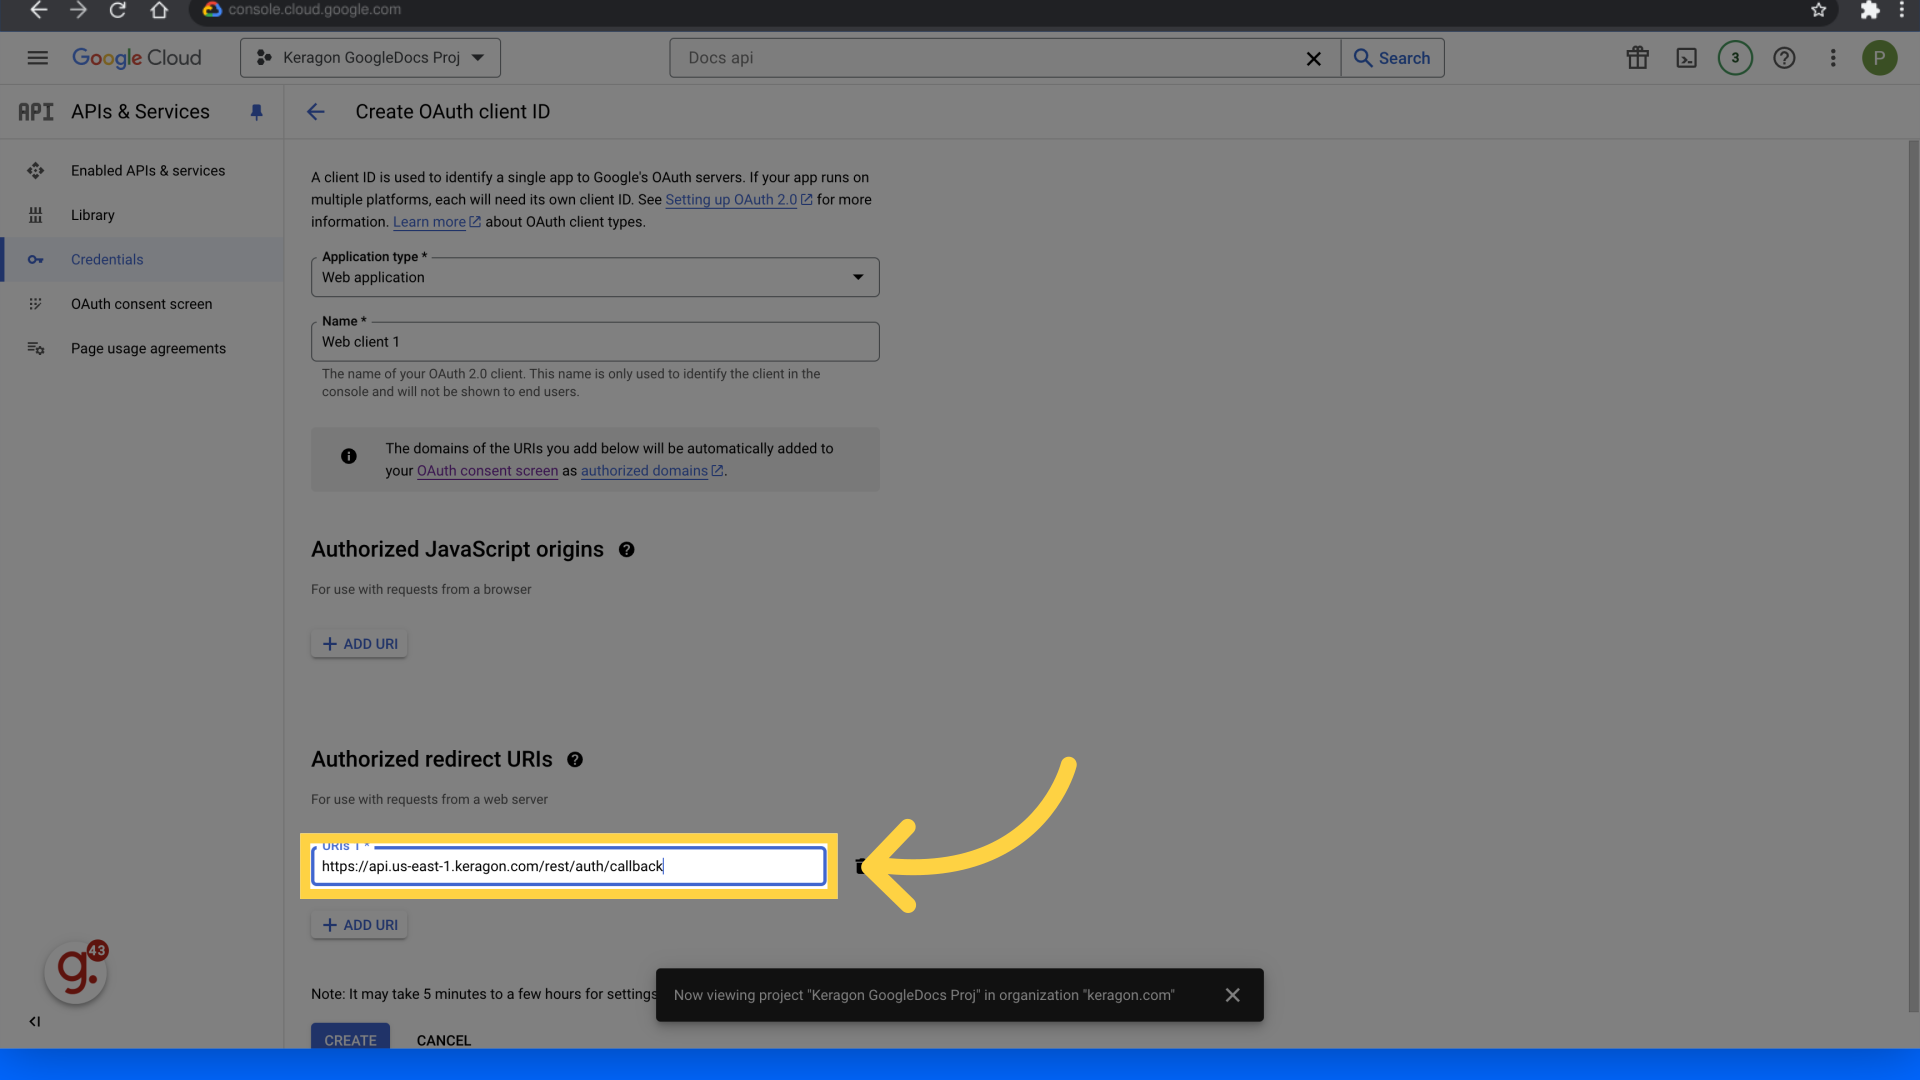Viewport: 1920px width, 1080px height.
Task: Select Credentials in the sidebar
Action: tap(107, 260)
